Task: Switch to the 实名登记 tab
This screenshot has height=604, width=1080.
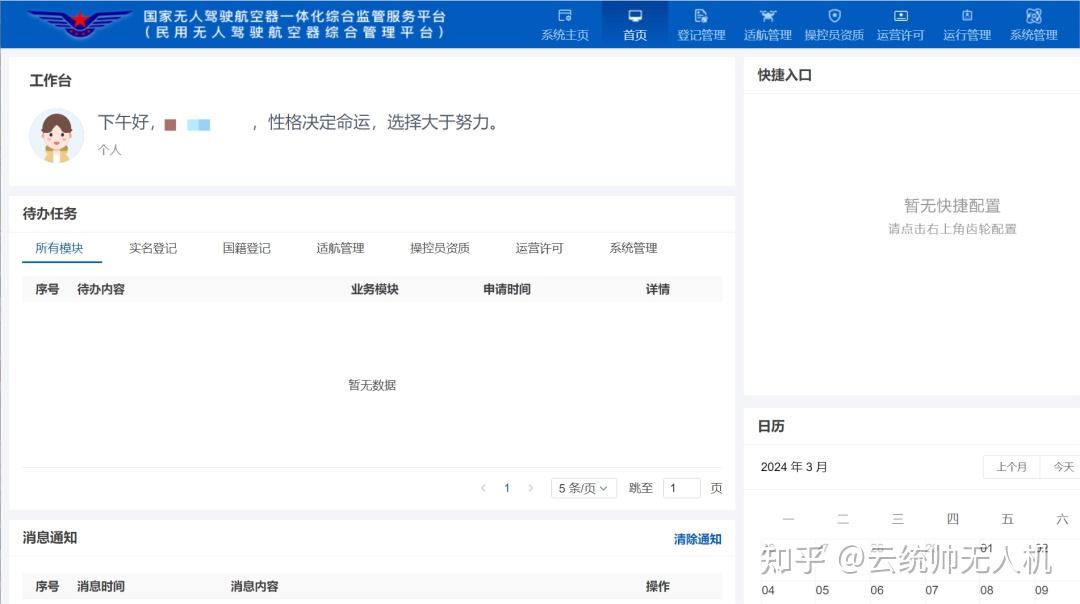Action: tap(153, 248)
